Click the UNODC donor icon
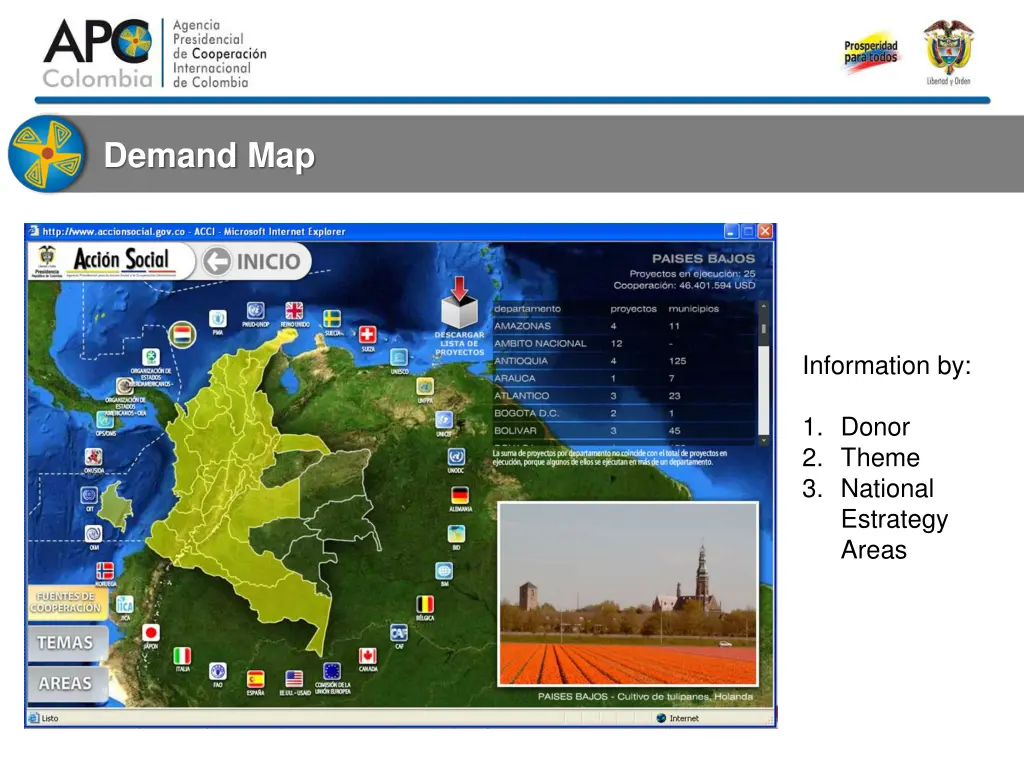The height and width of the screenshot is (768, 1024). pyautogui.click(x=456, y=456)
